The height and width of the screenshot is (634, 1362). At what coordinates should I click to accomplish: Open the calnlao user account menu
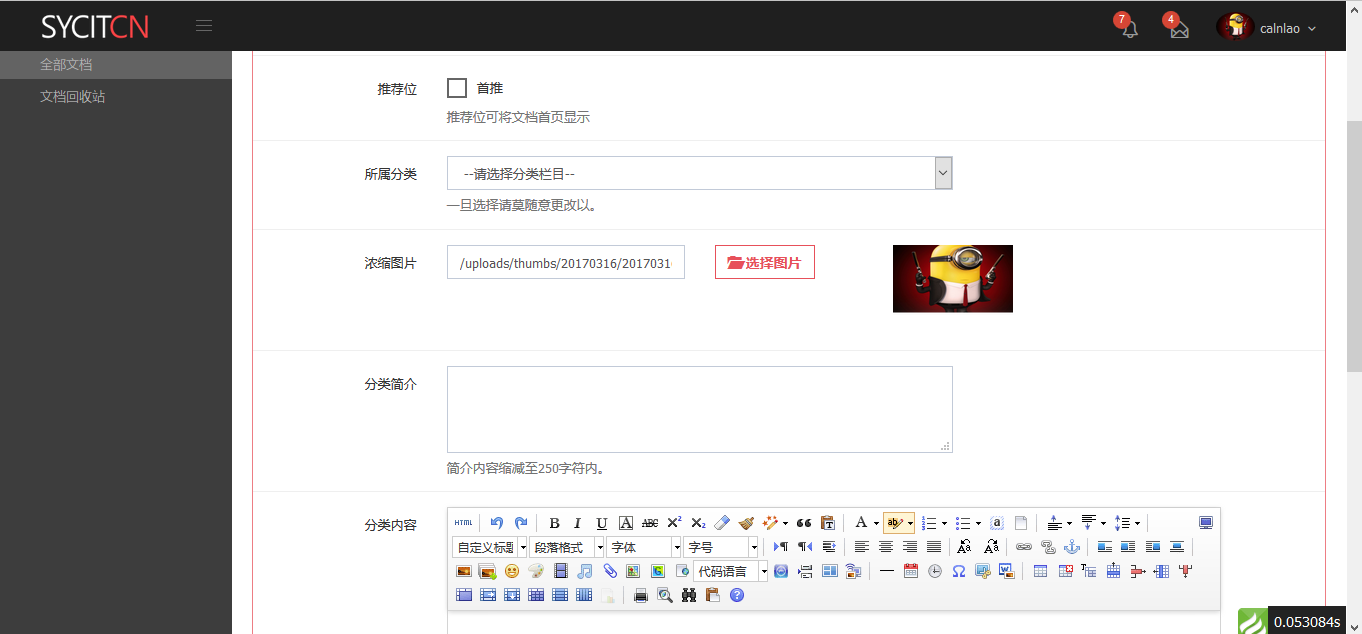pos(1267,28)
